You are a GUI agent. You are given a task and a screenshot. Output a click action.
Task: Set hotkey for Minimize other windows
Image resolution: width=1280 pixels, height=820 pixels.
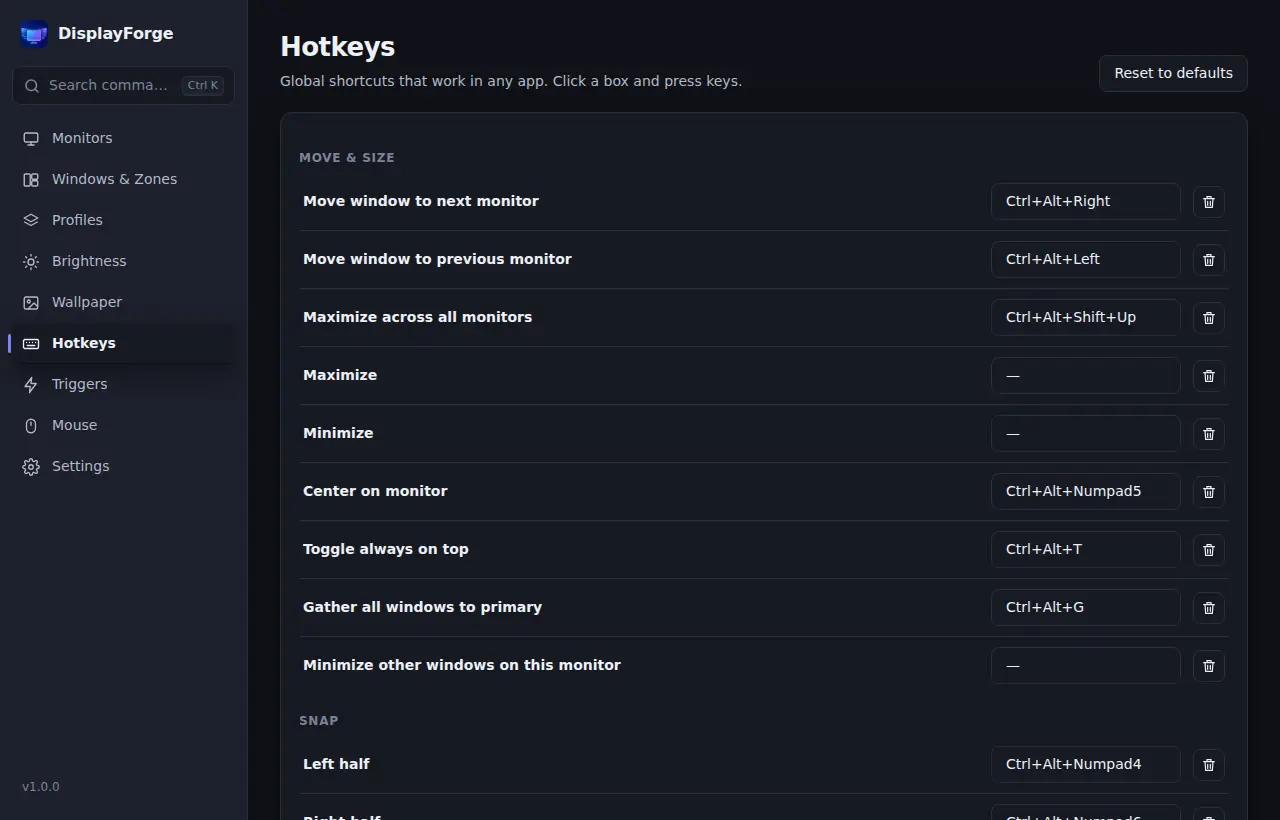(1085, 665)
